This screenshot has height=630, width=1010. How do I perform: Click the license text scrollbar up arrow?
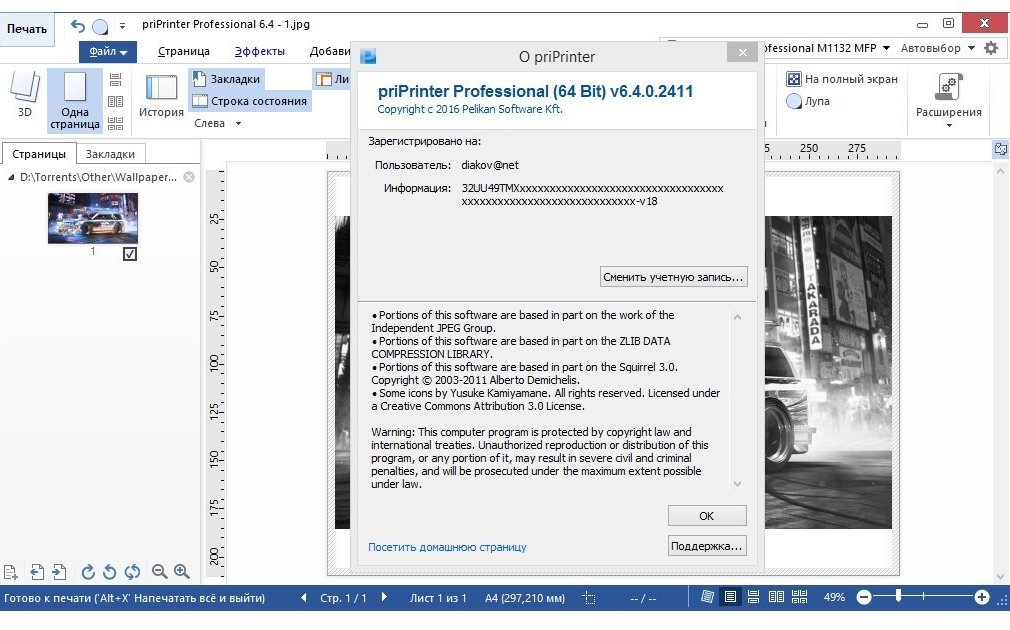[738, 318]
